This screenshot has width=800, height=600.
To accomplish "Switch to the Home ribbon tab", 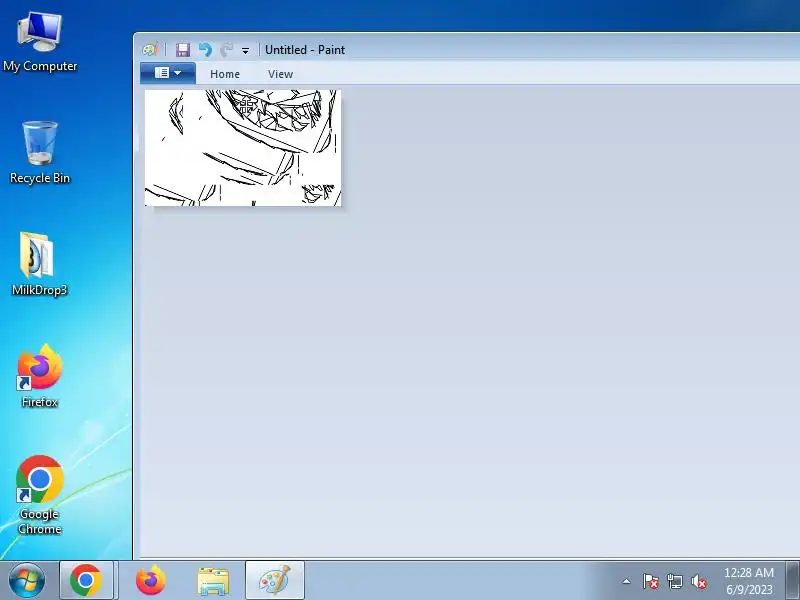I will coord(225,74).
